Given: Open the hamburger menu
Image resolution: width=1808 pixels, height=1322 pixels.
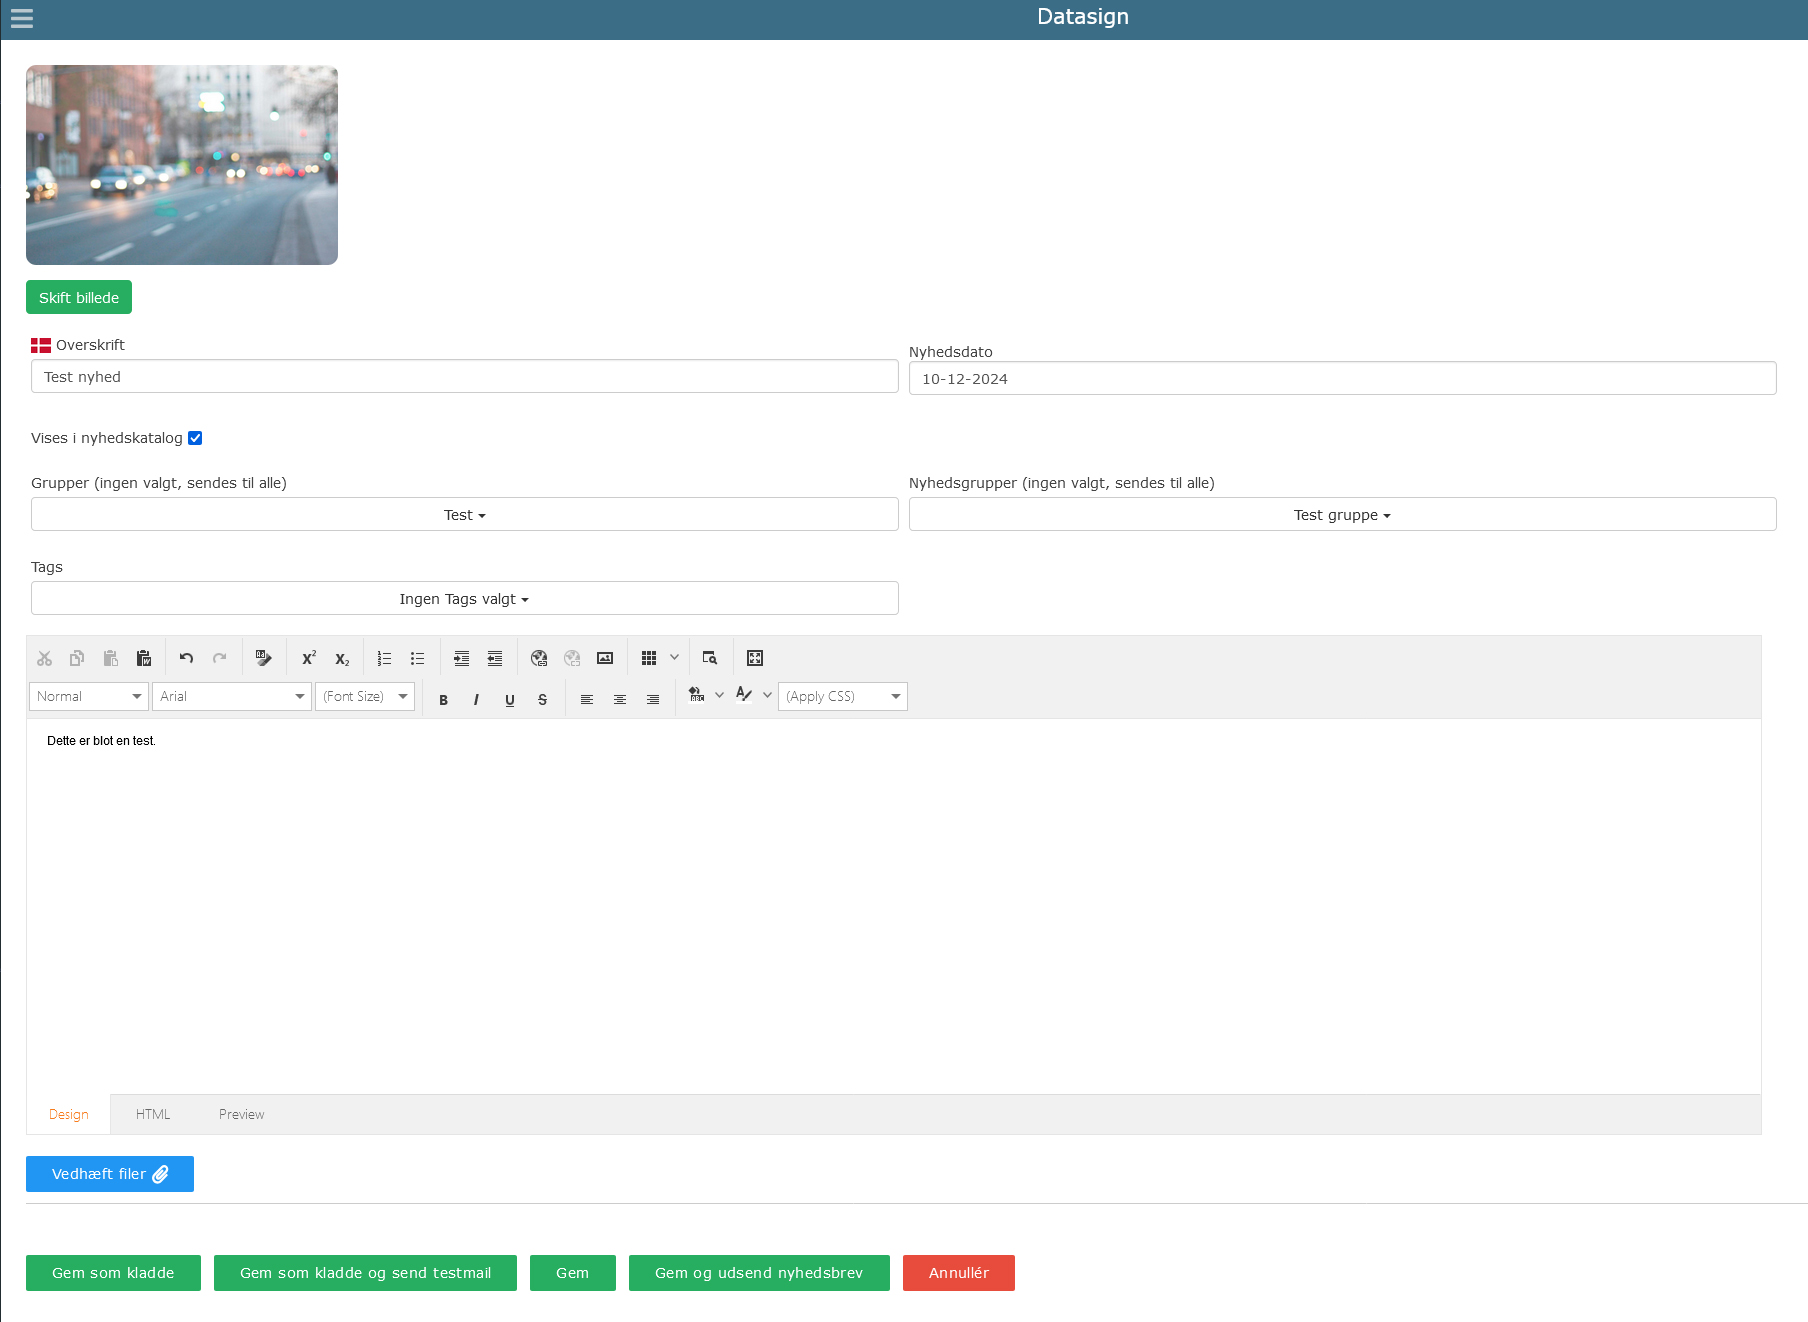Looking at the screenshot, I should (x=22, y=18).
